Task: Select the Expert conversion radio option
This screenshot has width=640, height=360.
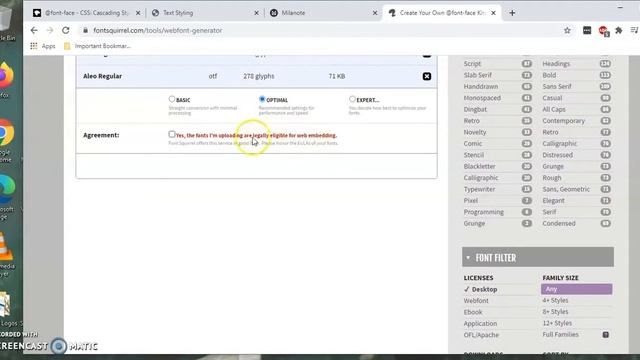Action: point(352,99)
